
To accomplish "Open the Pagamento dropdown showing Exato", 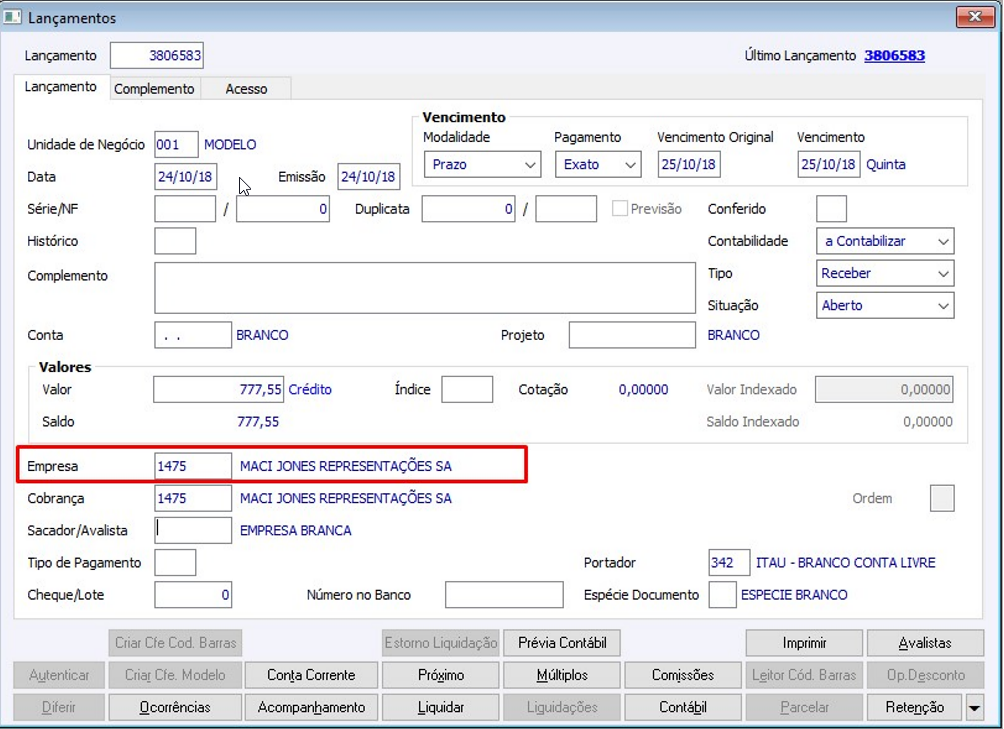I will [x=598, y=164].
